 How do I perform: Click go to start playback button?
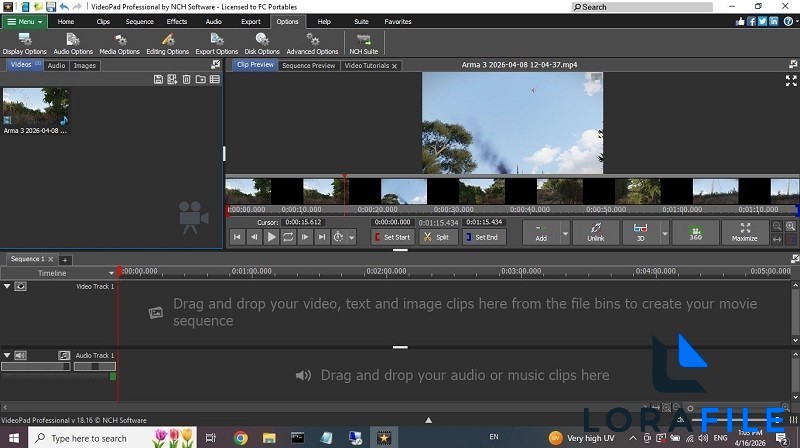coord(237,237)
